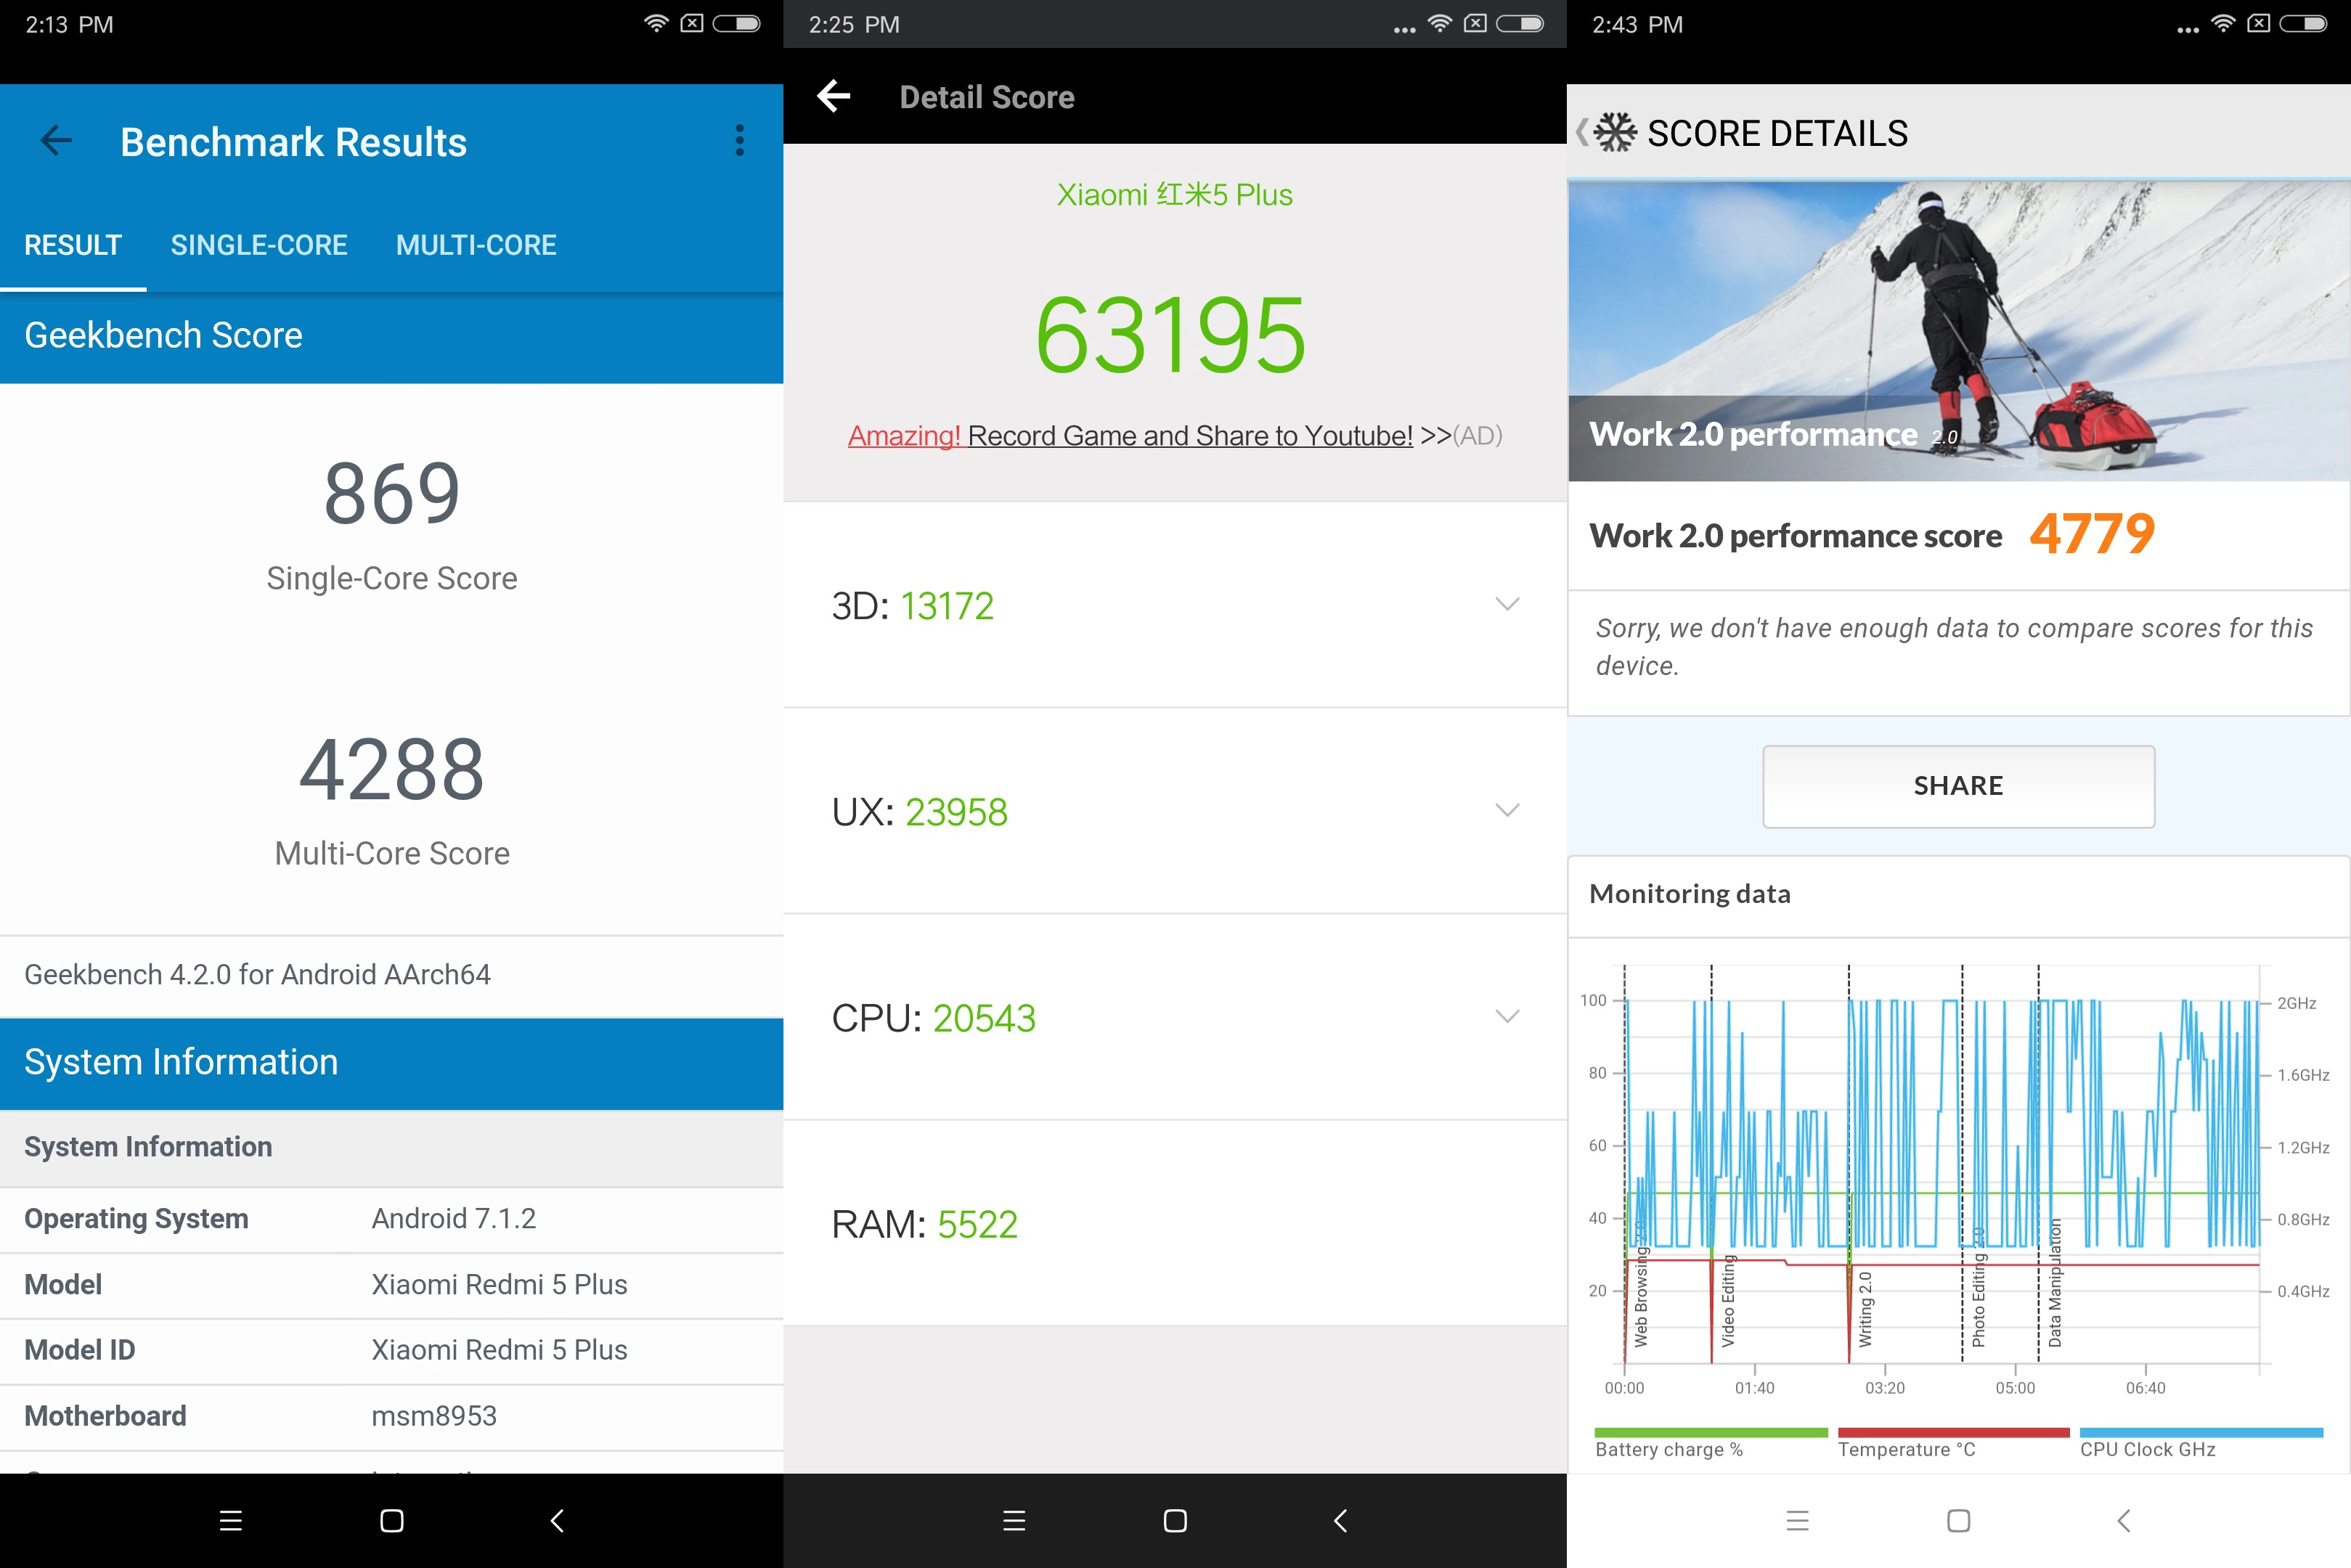Tap the System Information blue section header
The image size is (2351, 1568).
[x=392, y=1063]
